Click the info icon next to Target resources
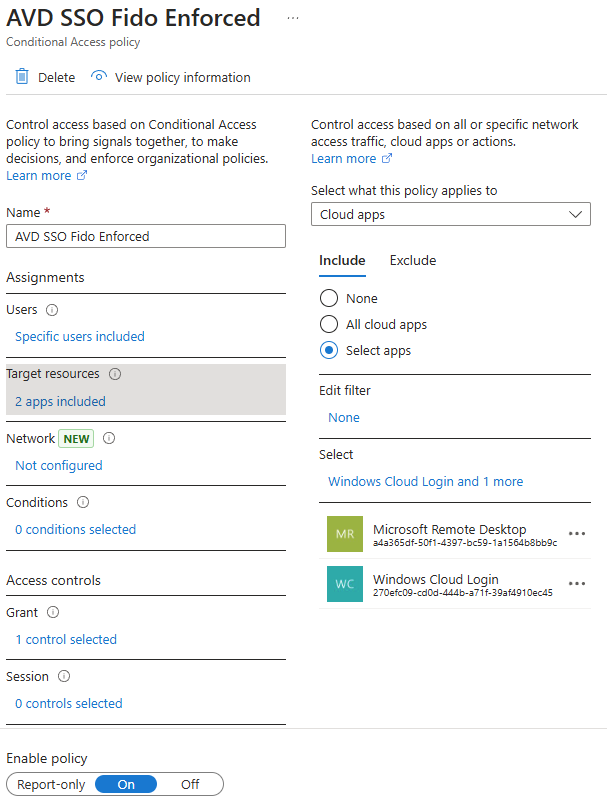The width and height of the screenshot is (607, 799). pyautogui.click(x=115, y=374)
